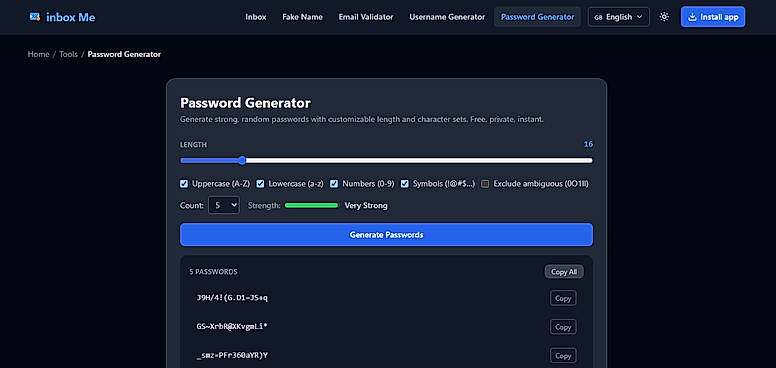Copy the password GS~XrbR@XKvgmLi*
The image size is (776, 368).
point(563,327)
